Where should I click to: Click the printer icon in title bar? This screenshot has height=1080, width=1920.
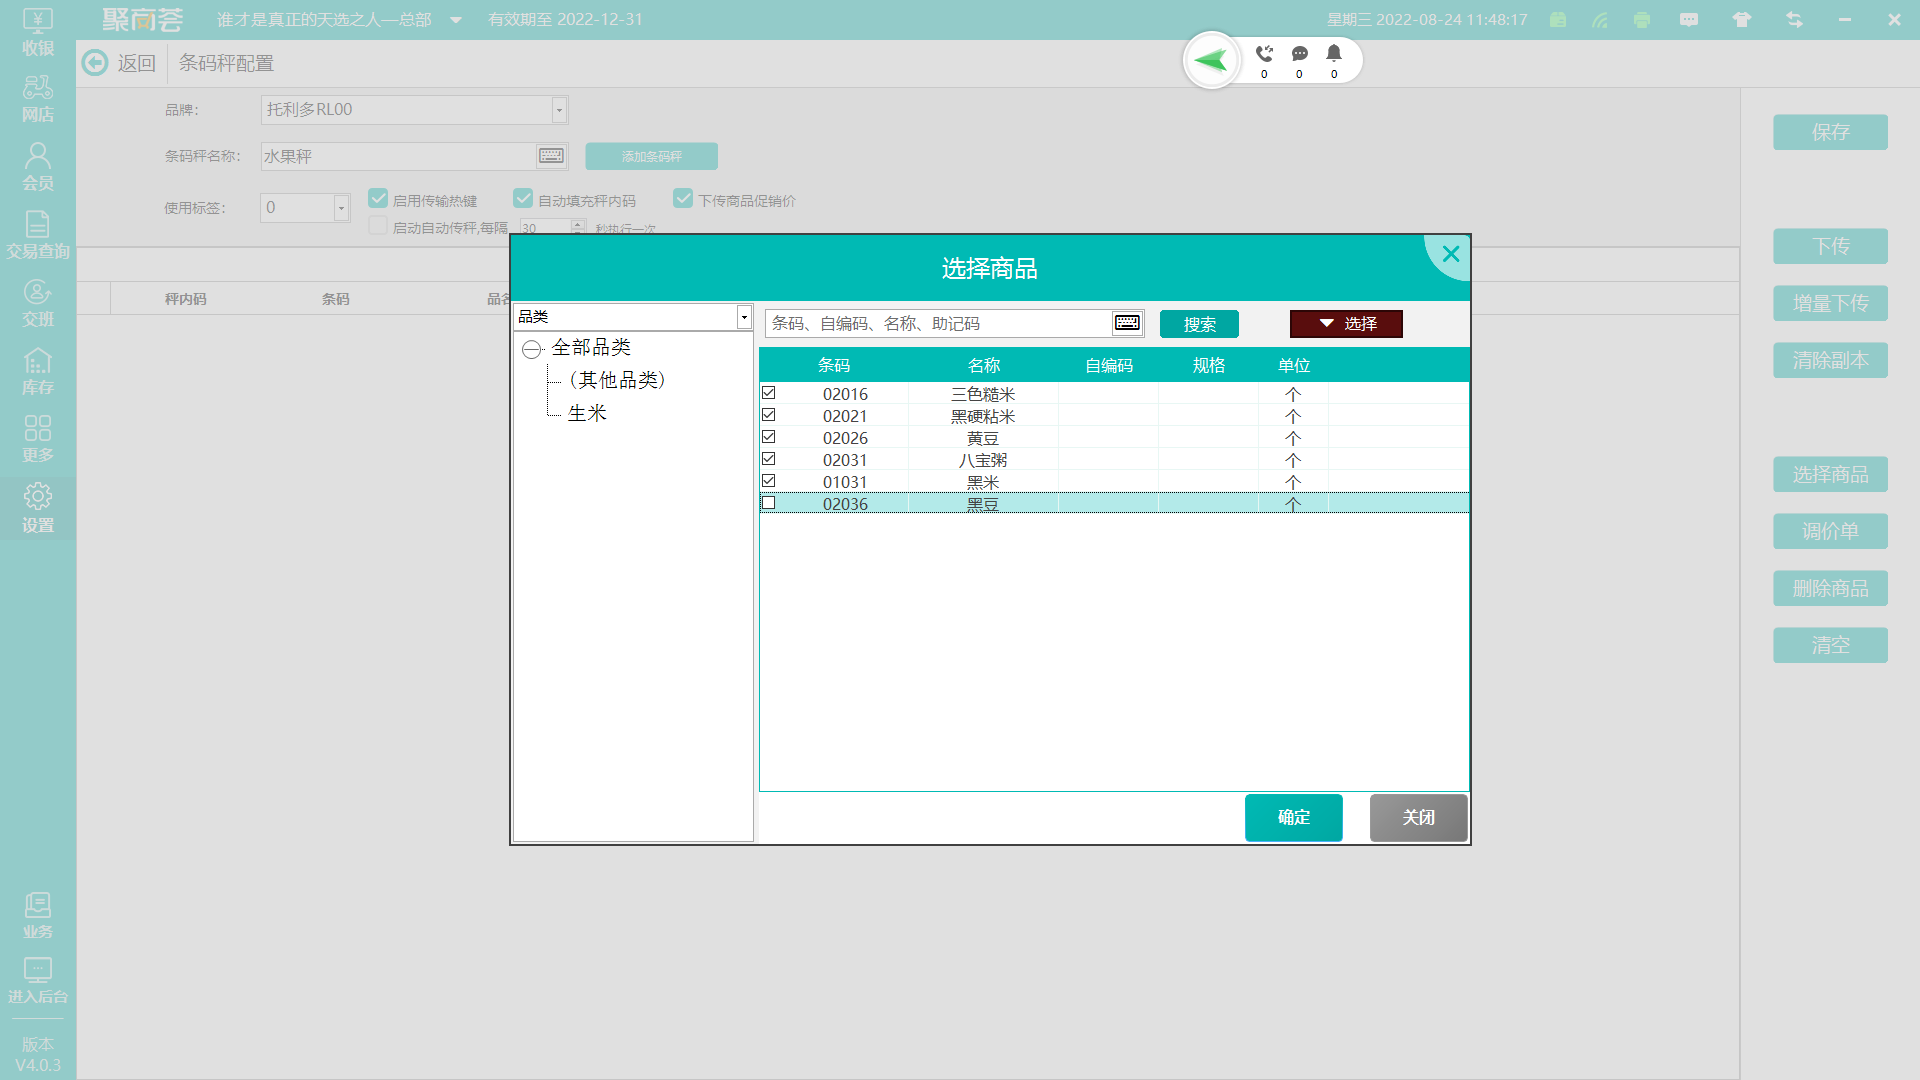(1642, 20)
